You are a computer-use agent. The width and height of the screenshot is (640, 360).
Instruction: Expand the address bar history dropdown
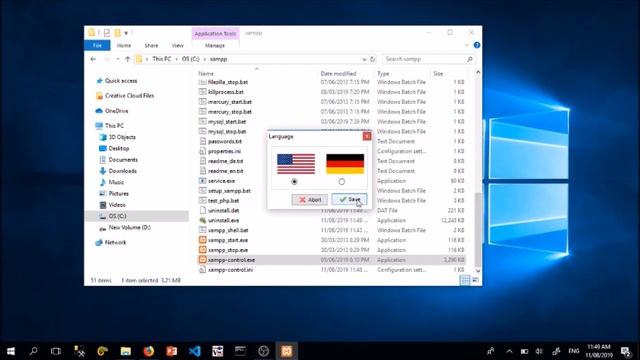(364, 59)
